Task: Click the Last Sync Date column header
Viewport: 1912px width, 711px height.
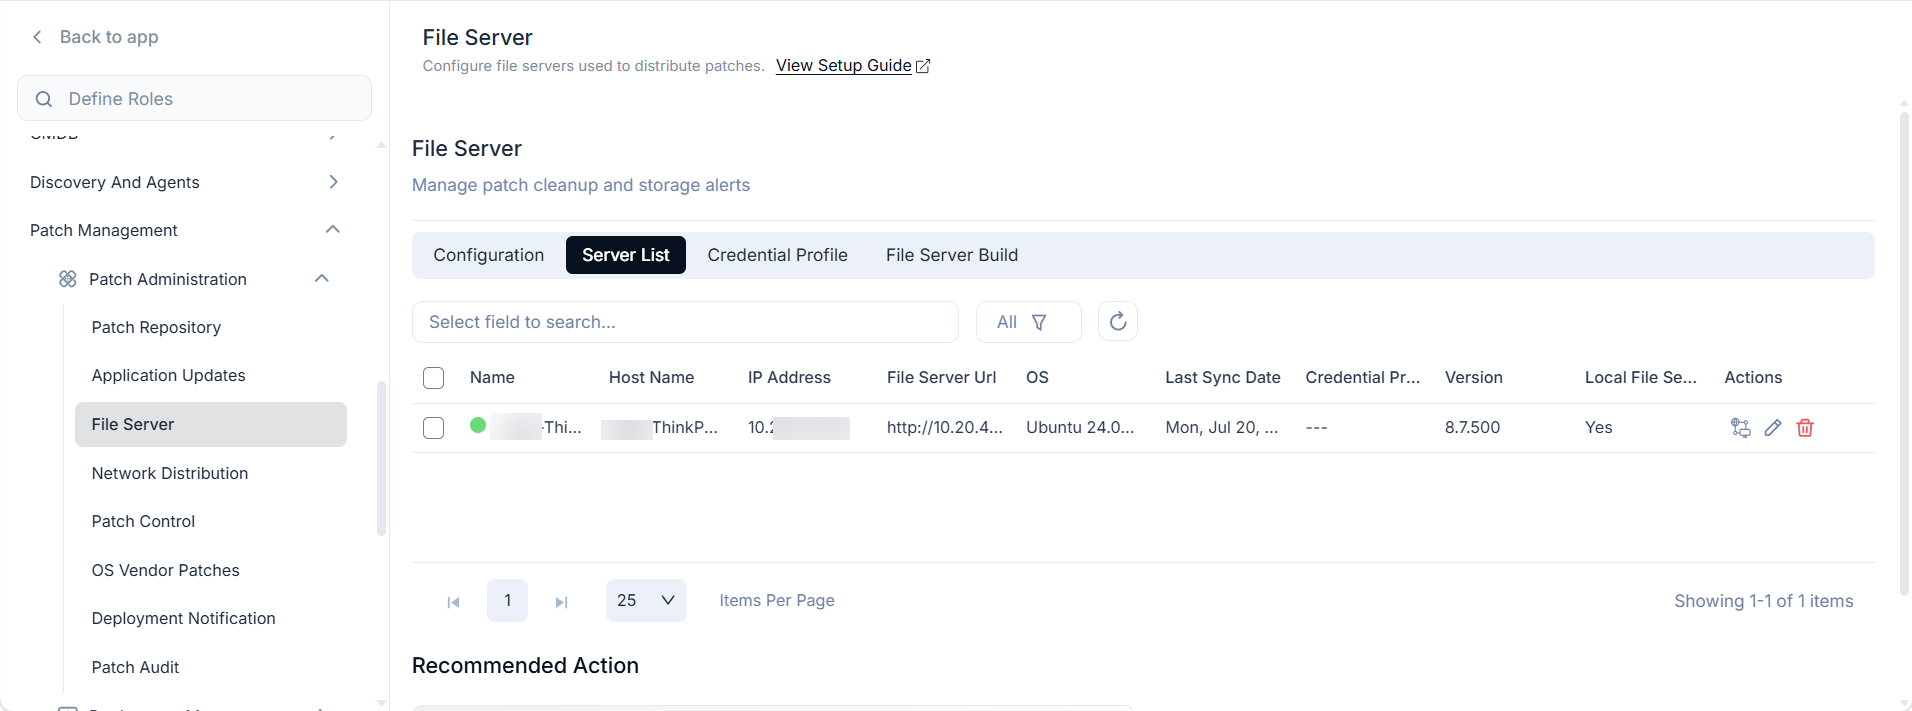Action: 1222,377
